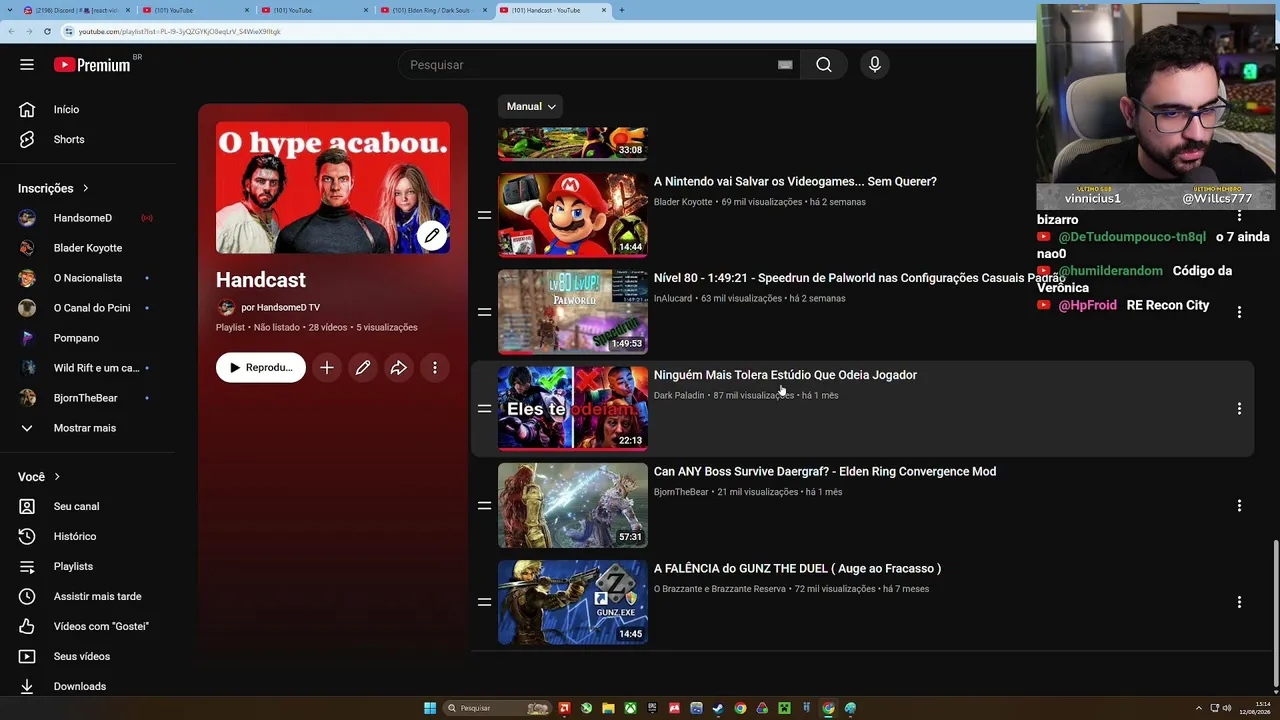Open "A Nintendo vai Salvar os Videogames" title
1280x720 pixels.
tap(795, 182)
